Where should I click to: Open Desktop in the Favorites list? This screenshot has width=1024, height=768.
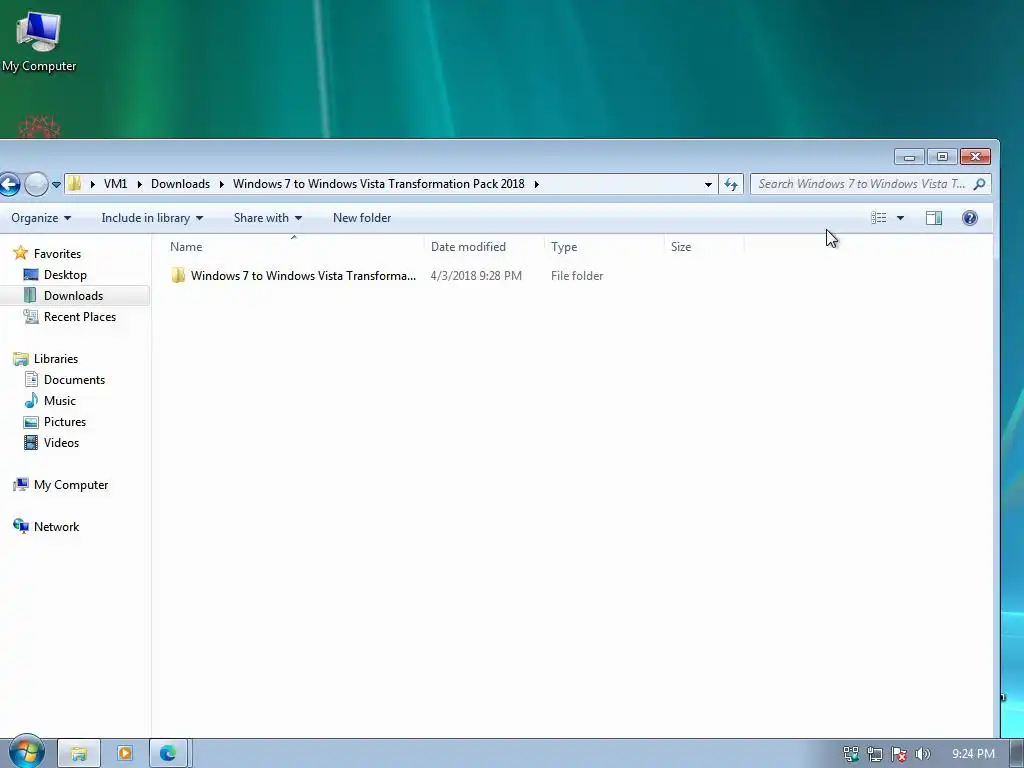click(x=65, y=275)
